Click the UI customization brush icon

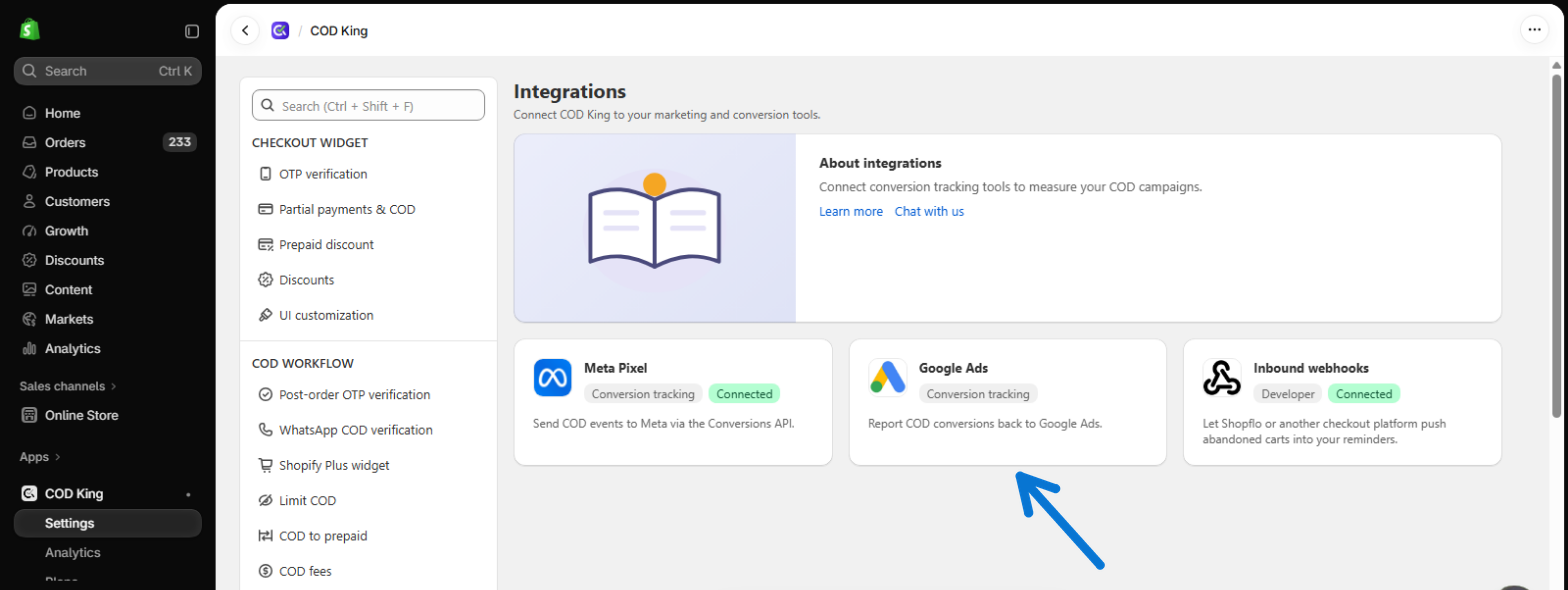[x=265, y=315]
